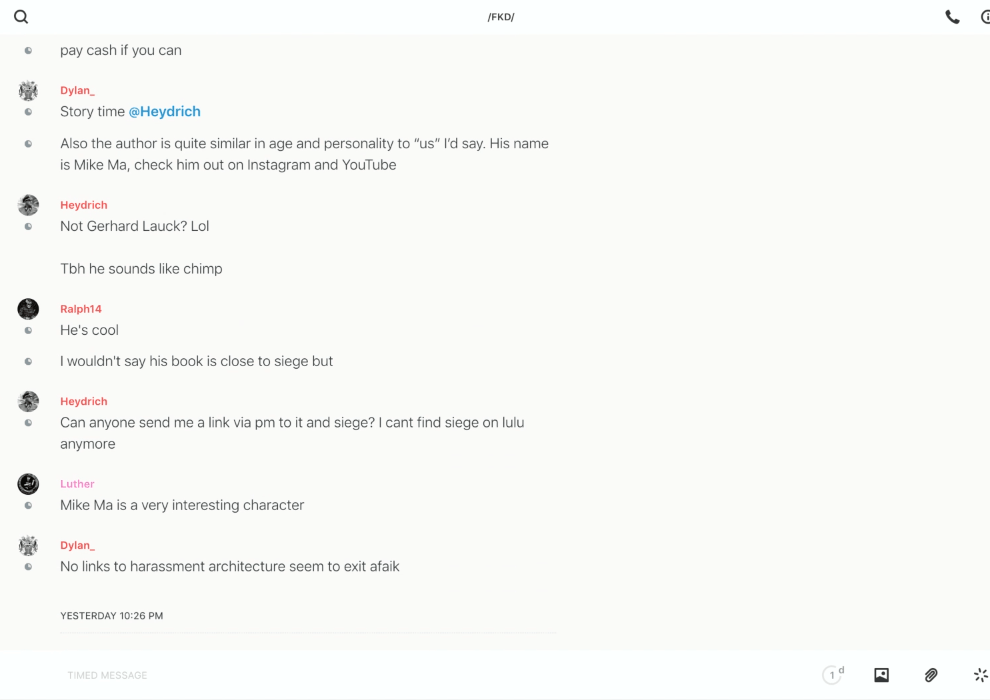This screenshot has height=700, width=990.
Task: Send a ping with the burst icon
Action: coord(980,675)
